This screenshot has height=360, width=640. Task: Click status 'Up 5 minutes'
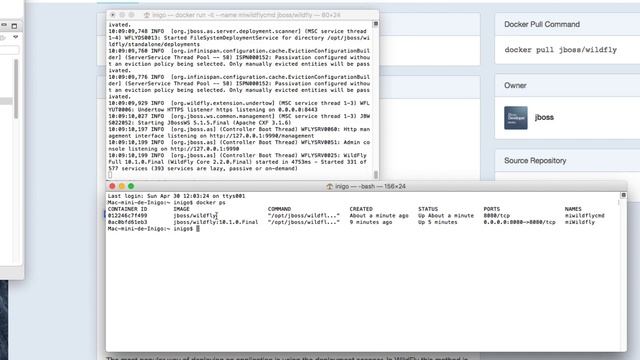pyautogui.click(x=438, y=222)
